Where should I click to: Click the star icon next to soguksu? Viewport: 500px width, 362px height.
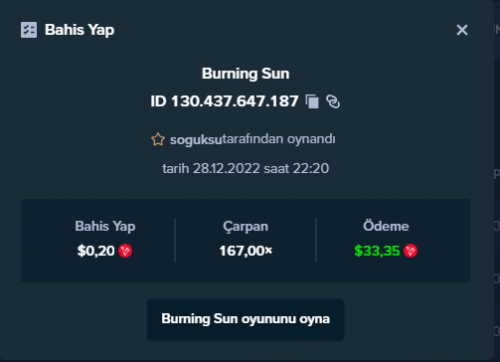[158, 139]
